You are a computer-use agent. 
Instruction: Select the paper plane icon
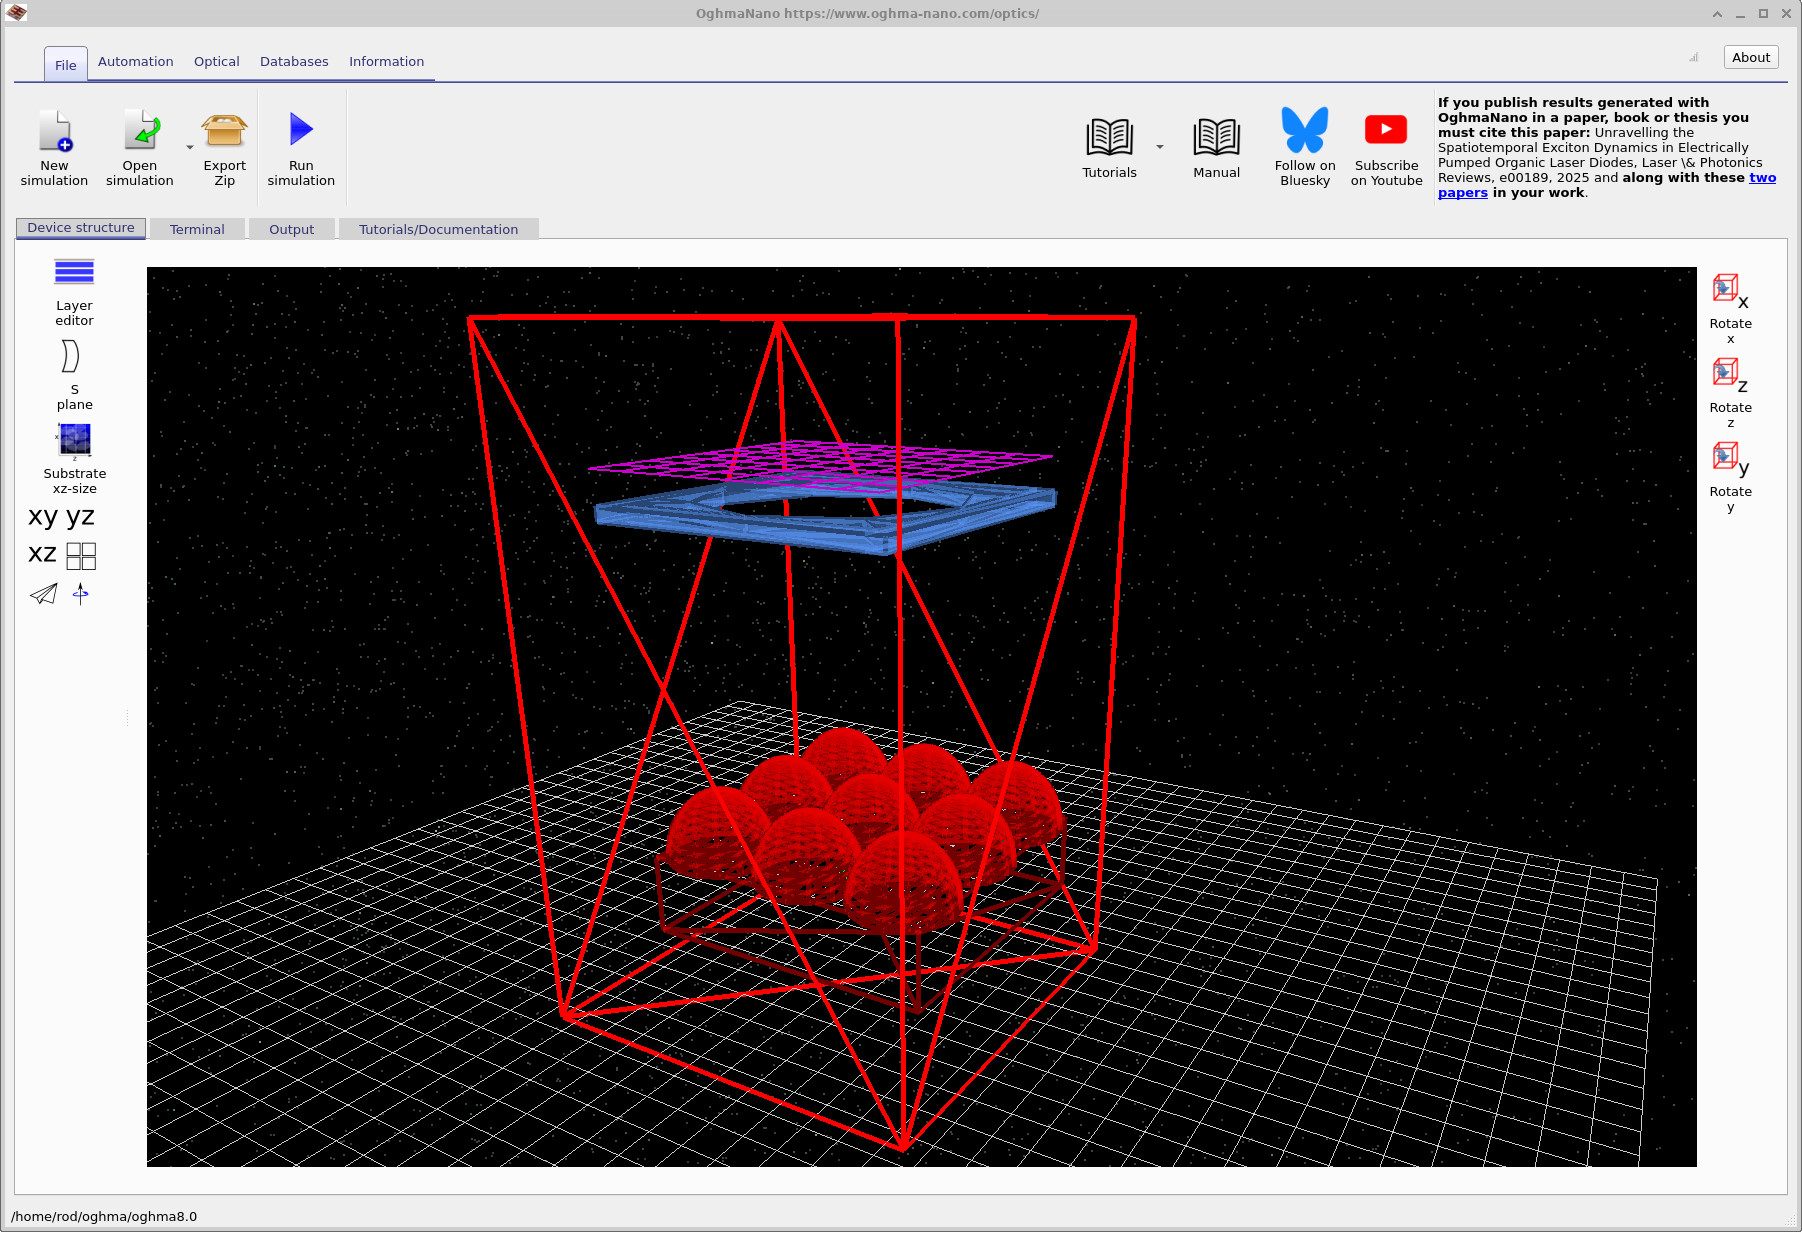click(42, 594)
